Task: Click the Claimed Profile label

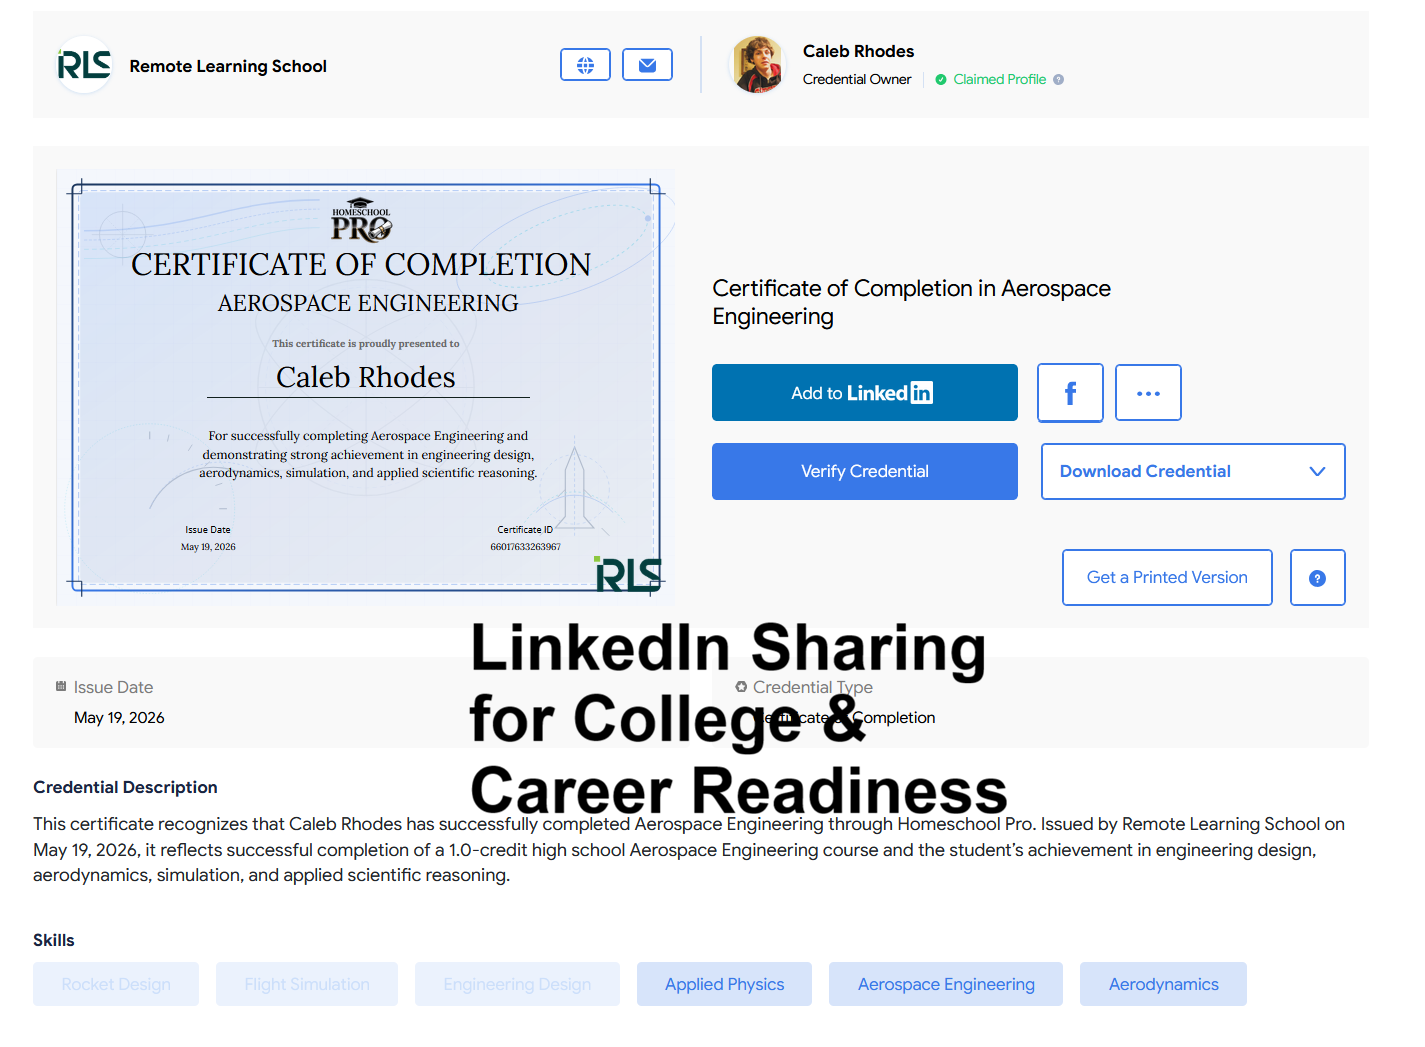Action: coord(1000,80)
